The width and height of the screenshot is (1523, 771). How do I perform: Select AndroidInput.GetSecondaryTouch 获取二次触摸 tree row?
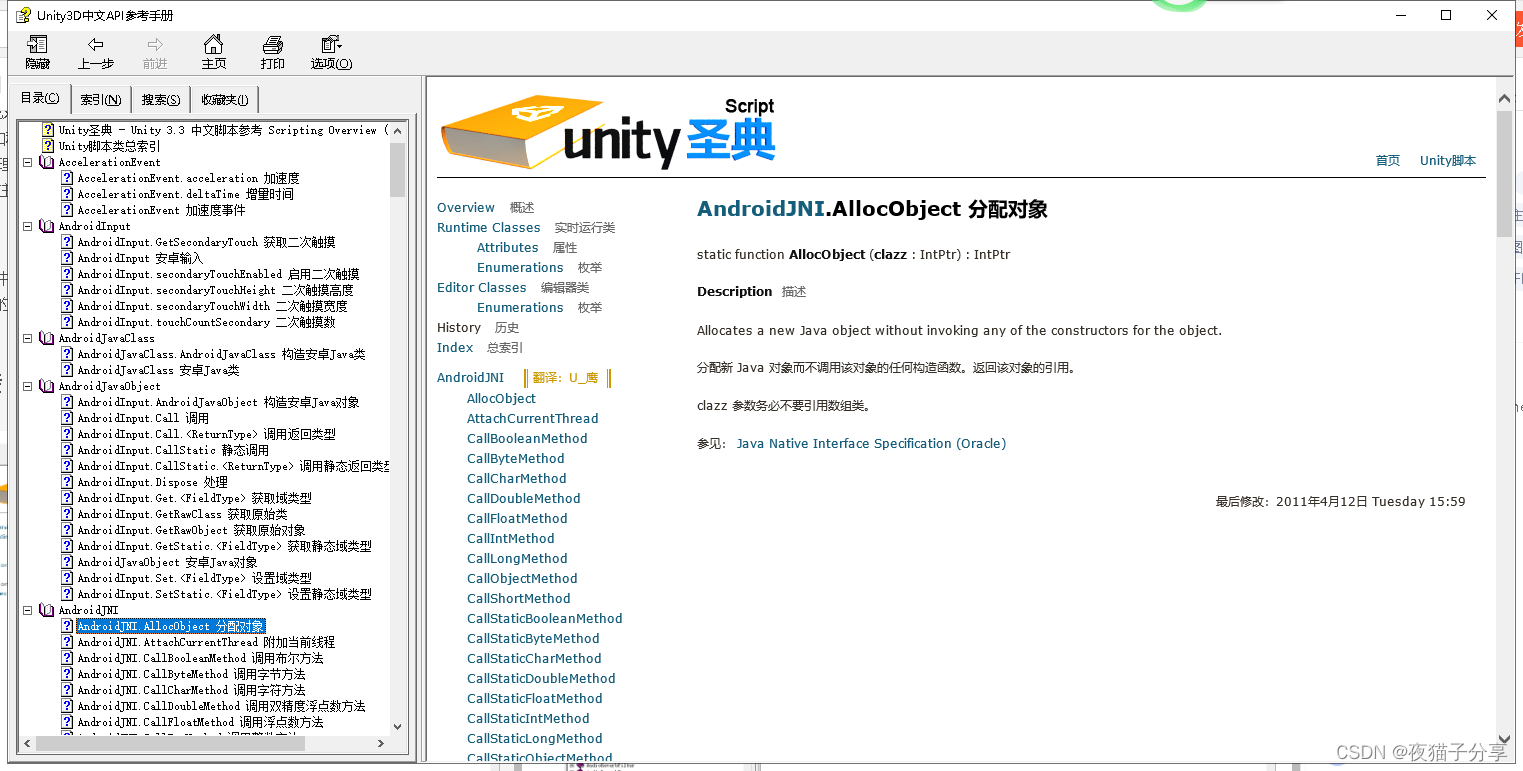(x=206, y=242)
